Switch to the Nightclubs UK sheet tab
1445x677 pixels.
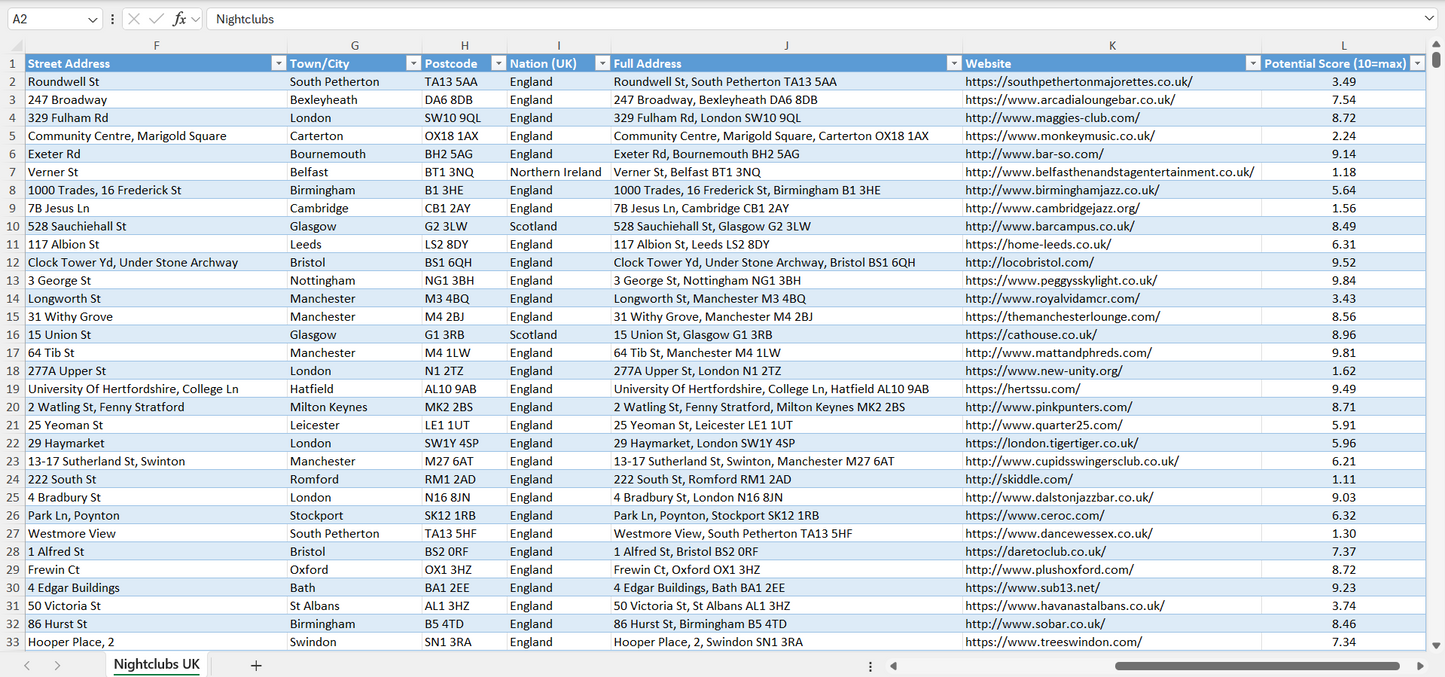156,664
